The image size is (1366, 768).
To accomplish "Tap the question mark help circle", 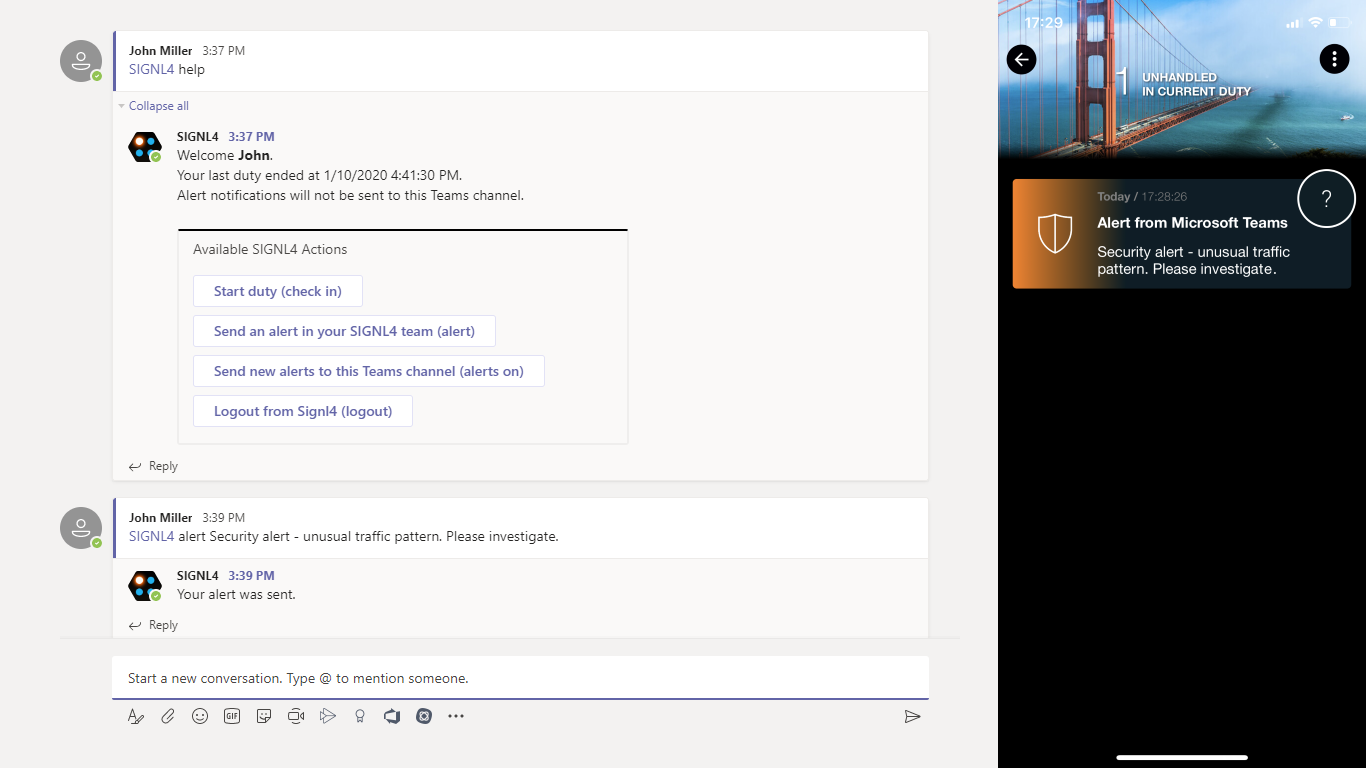I will [x=1326, y=199].
